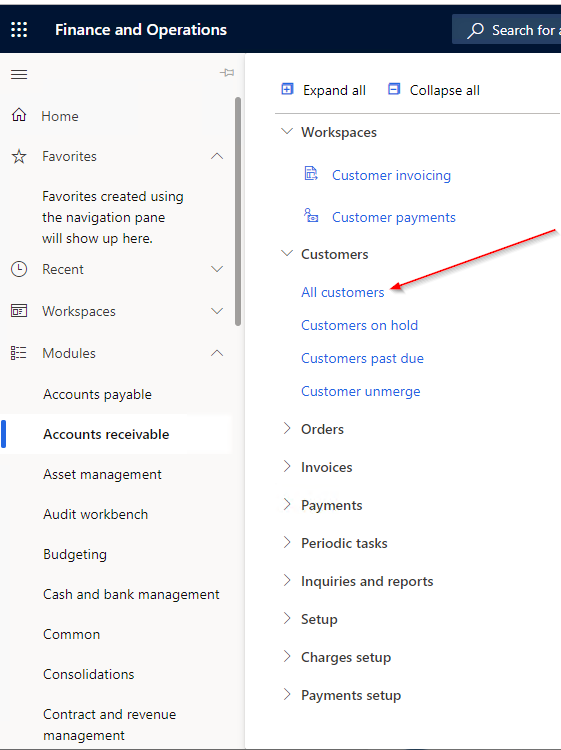The image size is (561, 750).
Task: Open Customers past due page
Action: [363, 359]
